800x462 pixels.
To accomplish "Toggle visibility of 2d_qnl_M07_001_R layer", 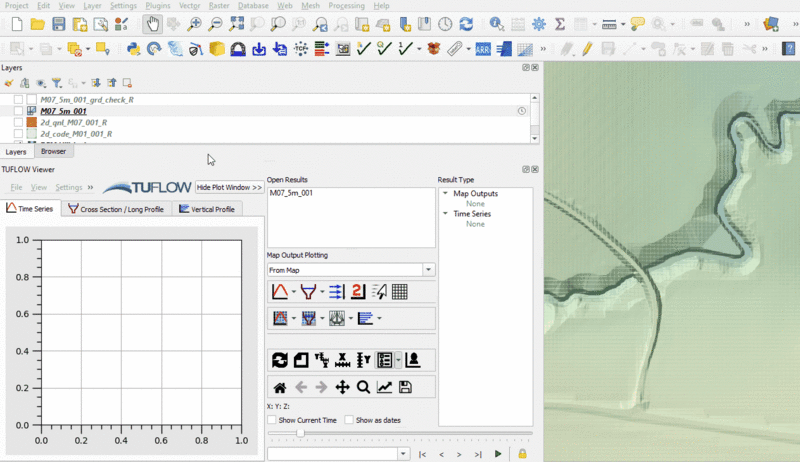I will (x=19, y=122).
